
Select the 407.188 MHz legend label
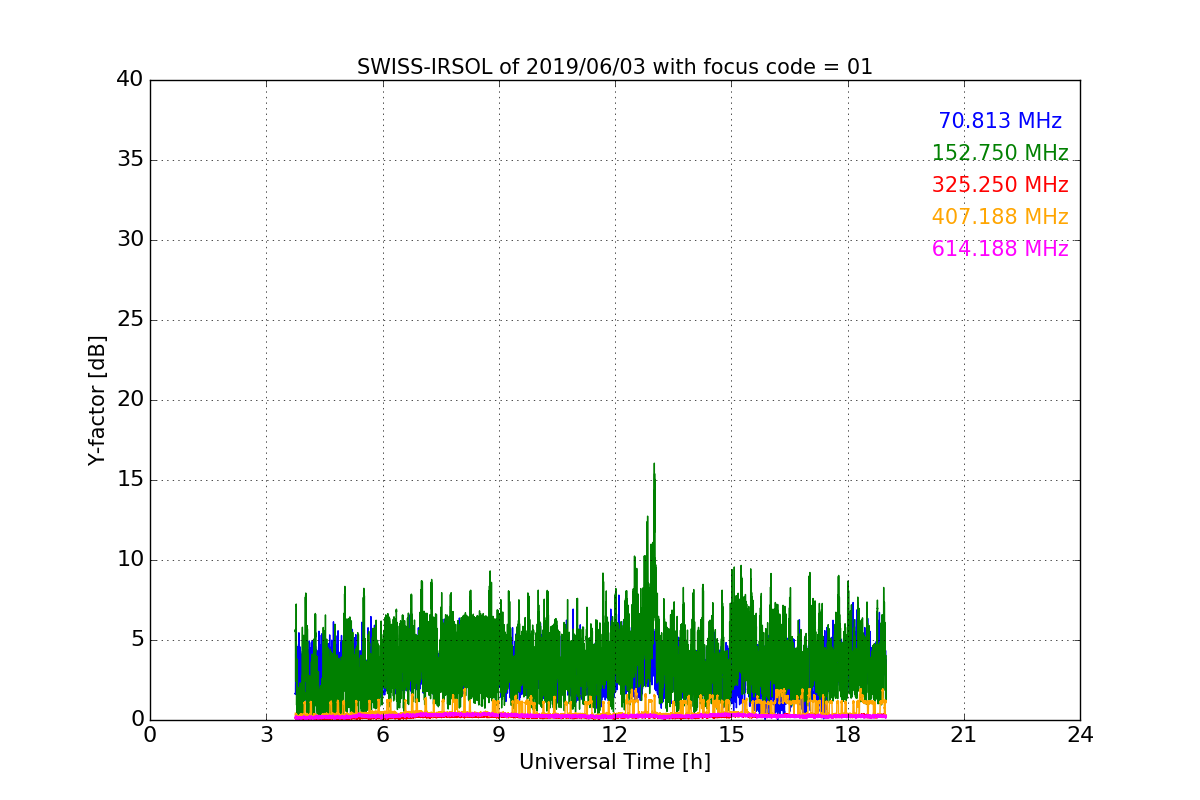pos(1000,217)
